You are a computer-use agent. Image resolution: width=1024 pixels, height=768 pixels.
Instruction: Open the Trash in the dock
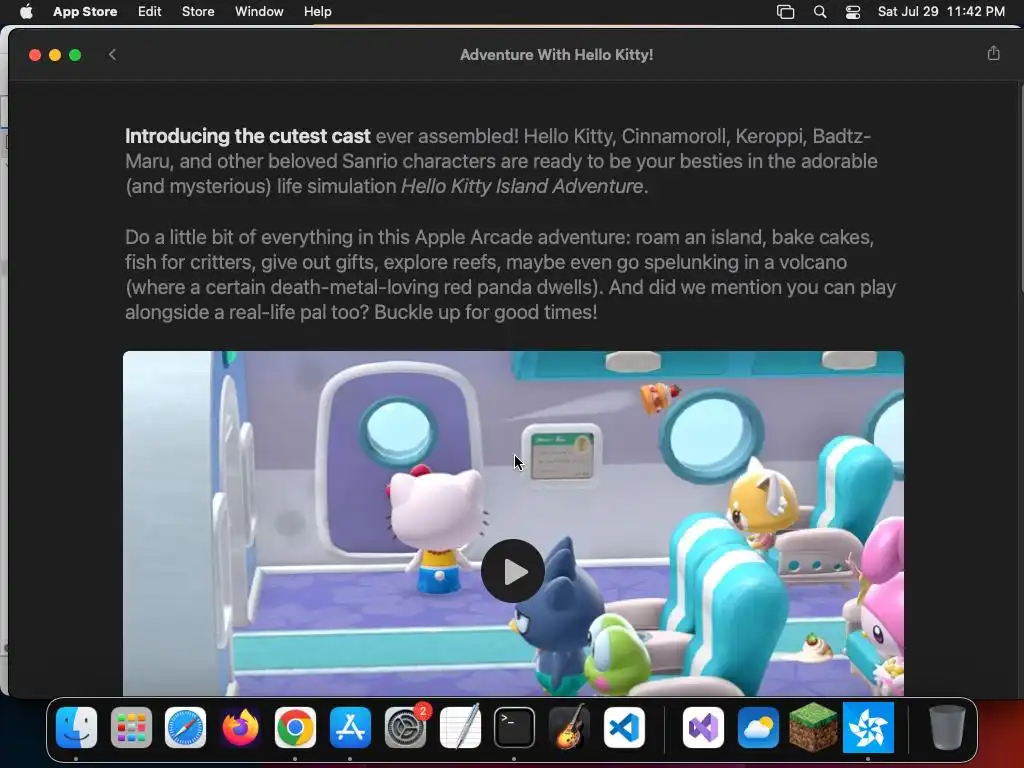click(947, 728)
